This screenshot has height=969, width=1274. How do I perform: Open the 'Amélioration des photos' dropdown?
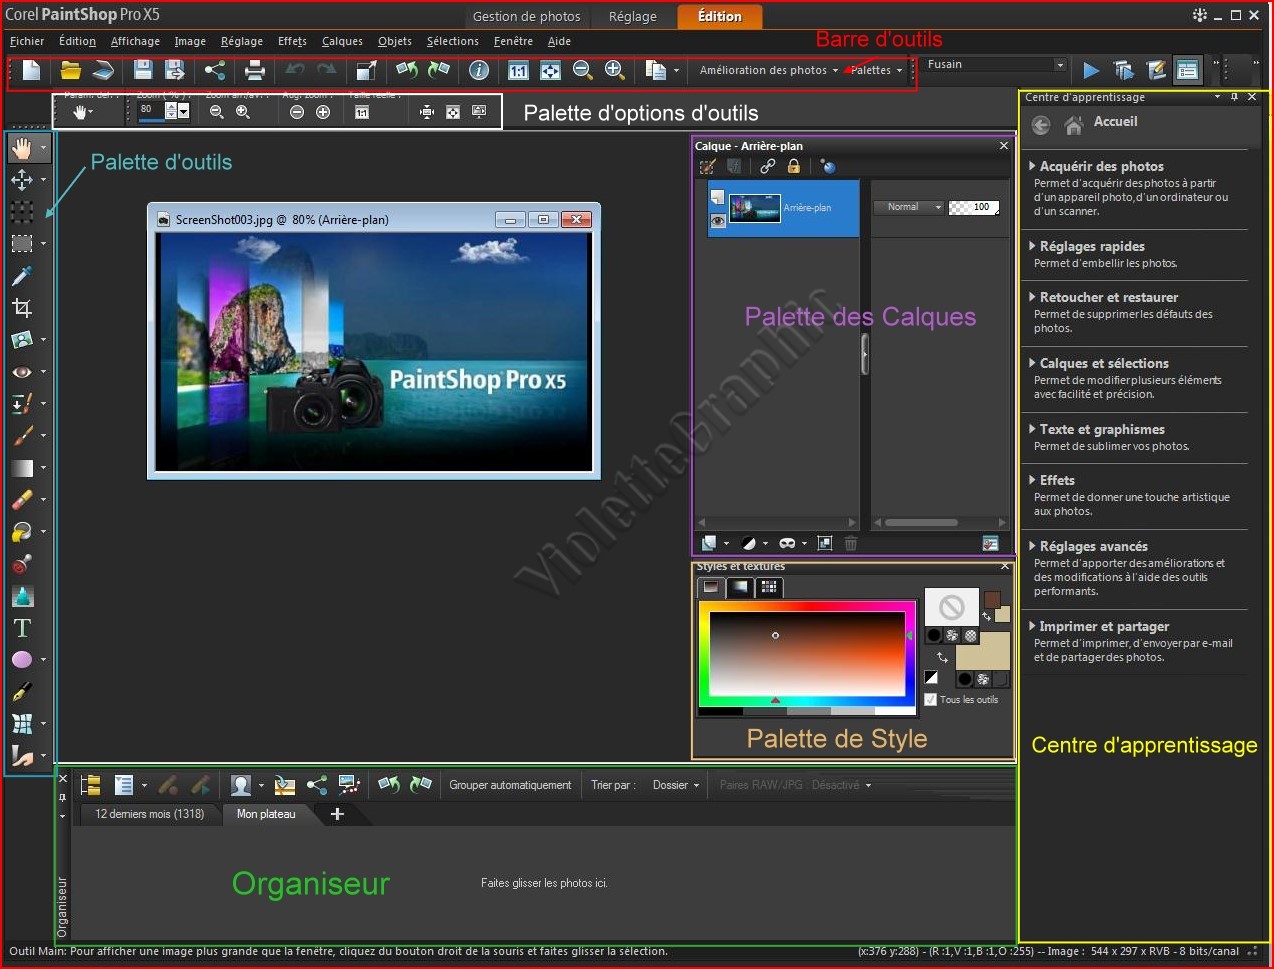click(768, 70)
